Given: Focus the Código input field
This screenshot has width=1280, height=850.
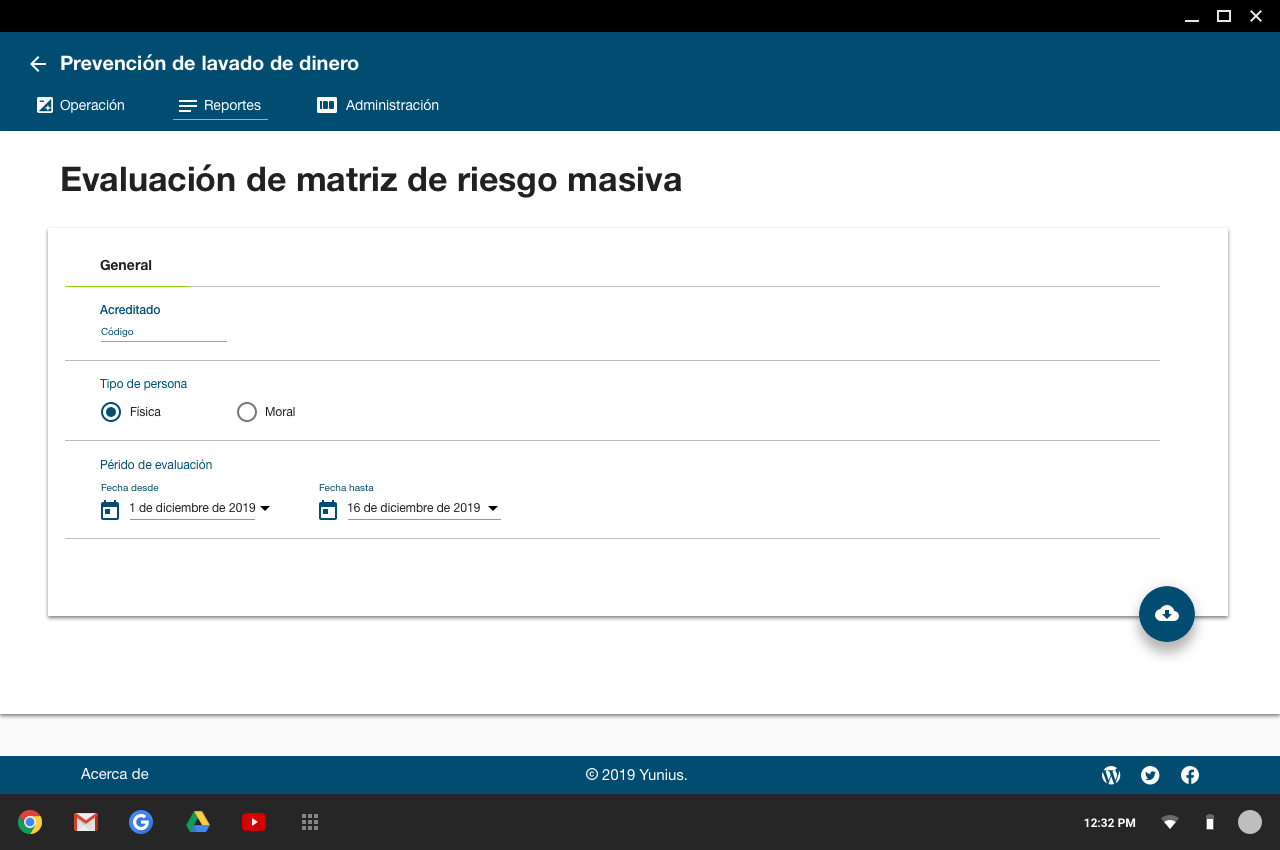Looking at the screenshot, I should point(163,332).
